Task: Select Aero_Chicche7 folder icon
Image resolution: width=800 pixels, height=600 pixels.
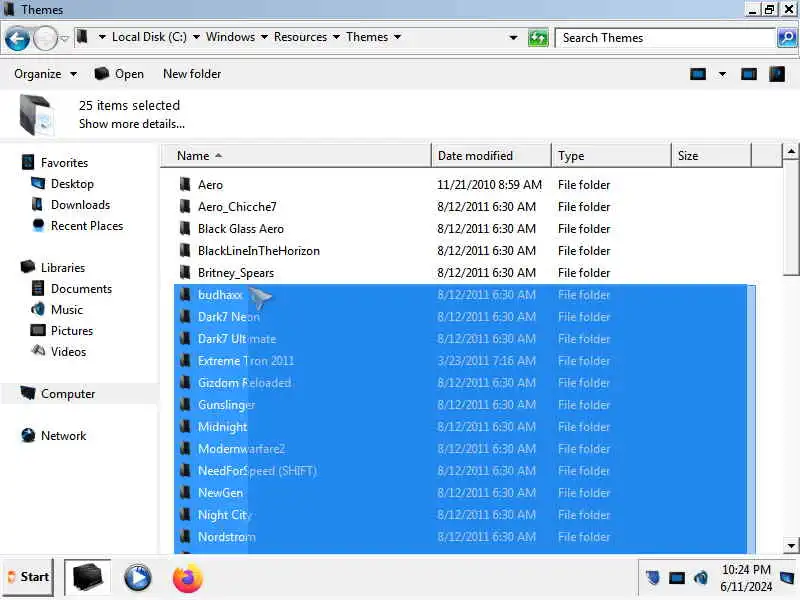Action: click(x=185, y=206)
